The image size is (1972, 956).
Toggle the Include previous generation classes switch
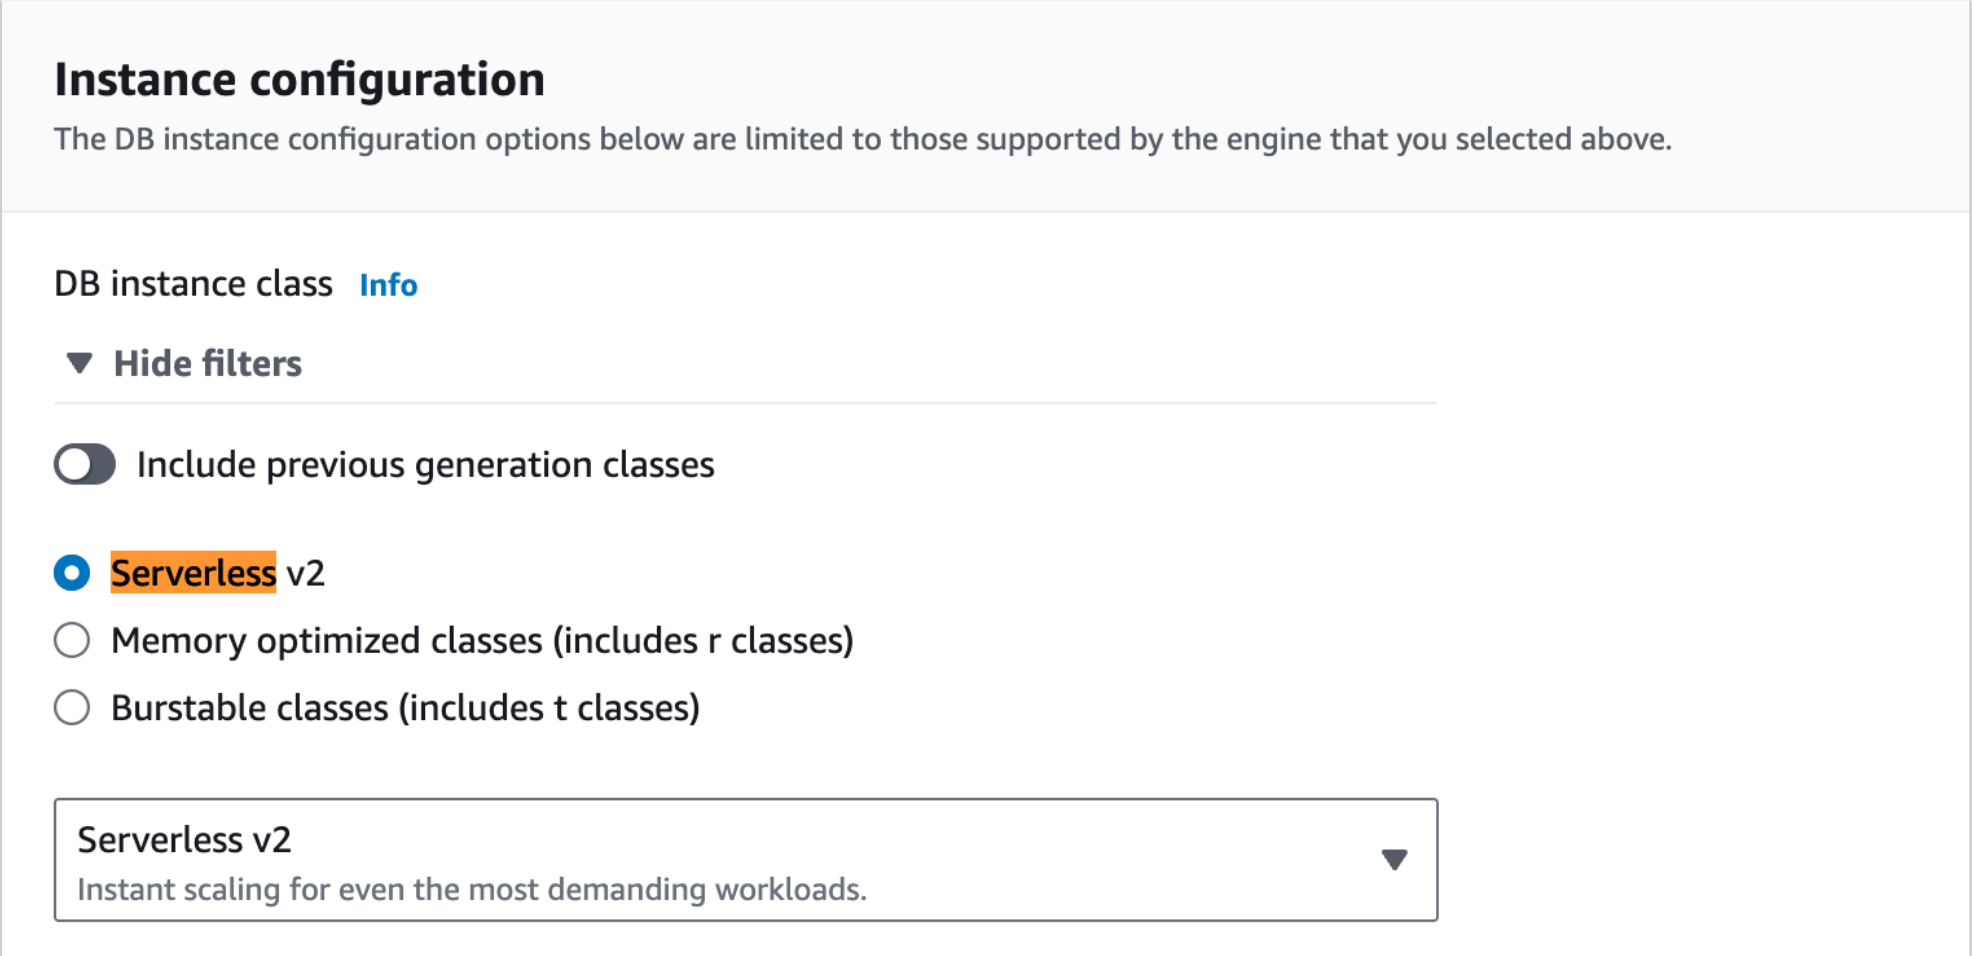click(85, 464)
